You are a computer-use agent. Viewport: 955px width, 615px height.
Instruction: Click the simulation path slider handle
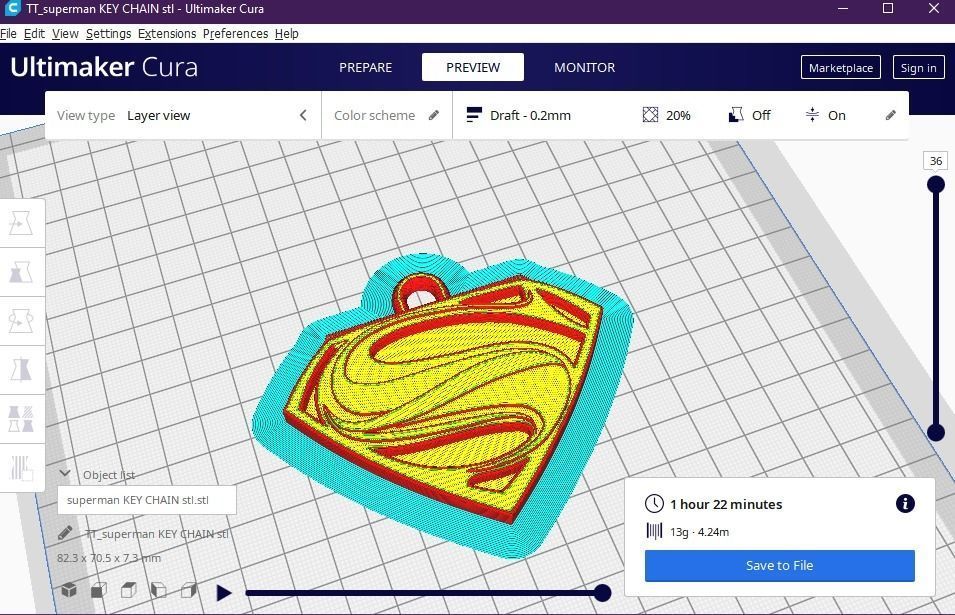[602, 592]
